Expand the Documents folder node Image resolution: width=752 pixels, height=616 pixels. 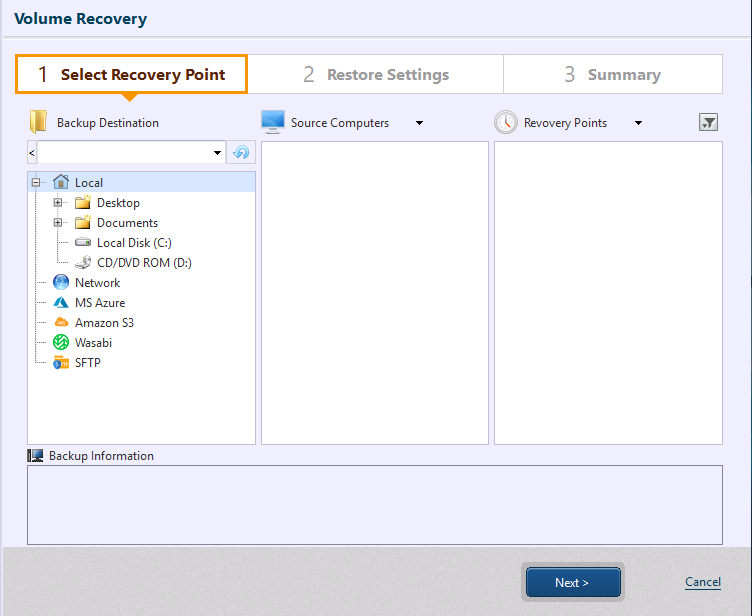click(x=58, y=223)
